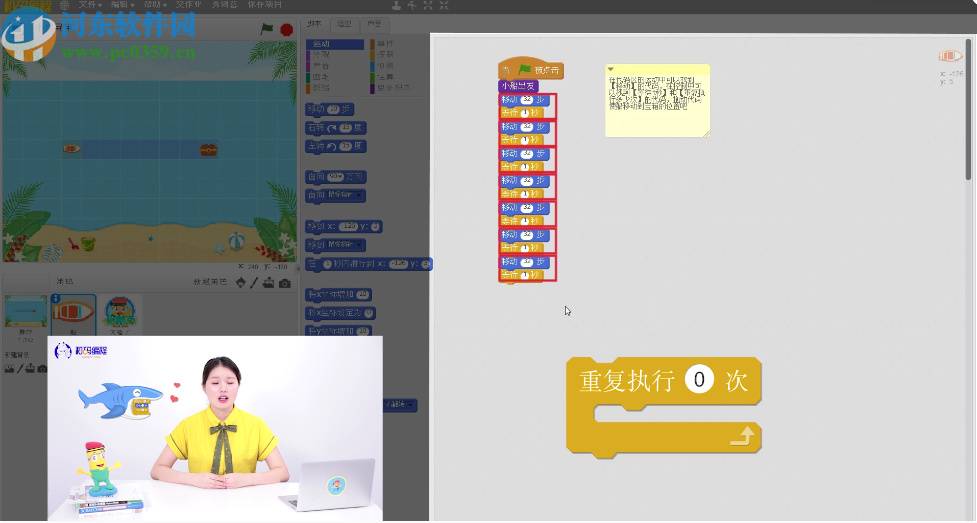Click the 0 field in 重复执行 block

pyautogui.click(x=699, y=380)
